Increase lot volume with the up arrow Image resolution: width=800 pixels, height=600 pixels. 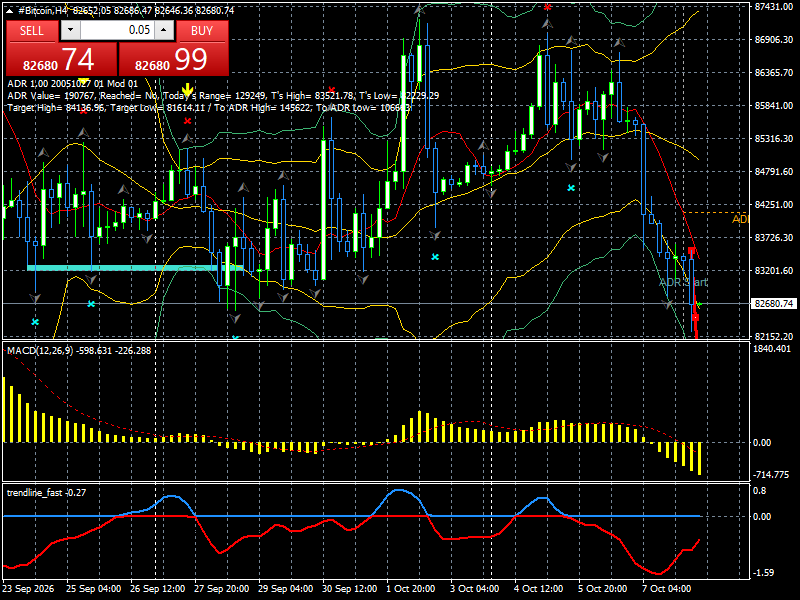click(x=164, y=30)
